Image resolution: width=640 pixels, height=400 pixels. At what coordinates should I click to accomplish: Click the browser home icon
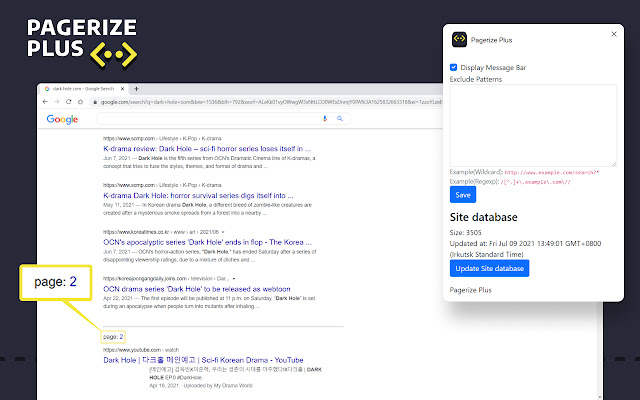81,101
